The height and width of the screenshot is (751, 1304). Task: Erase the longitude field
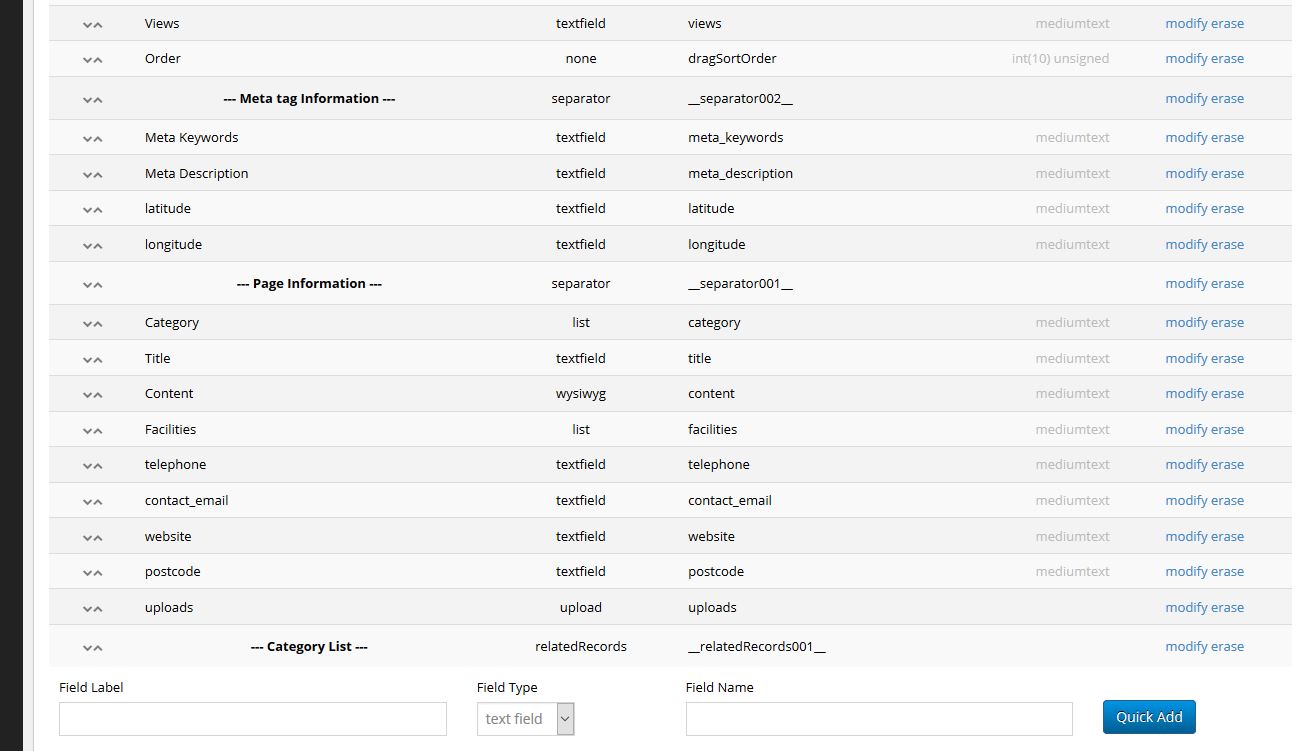pos(1228,244)
